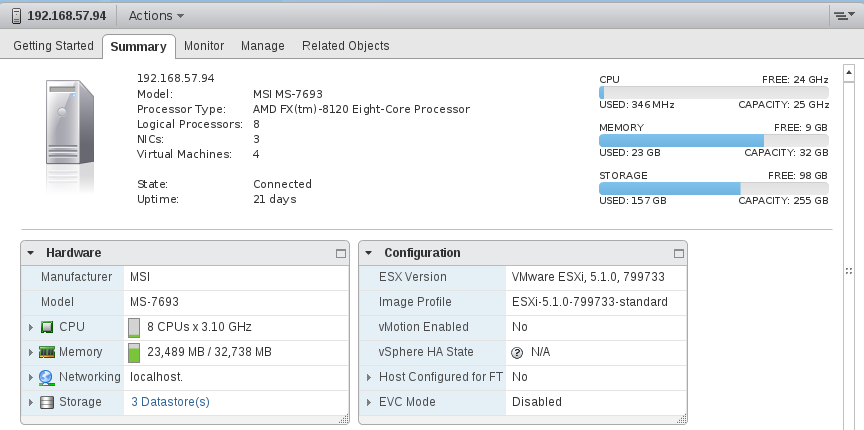Expand the CPU row details
Screen dimensions: 864x430
coord(31,327)
